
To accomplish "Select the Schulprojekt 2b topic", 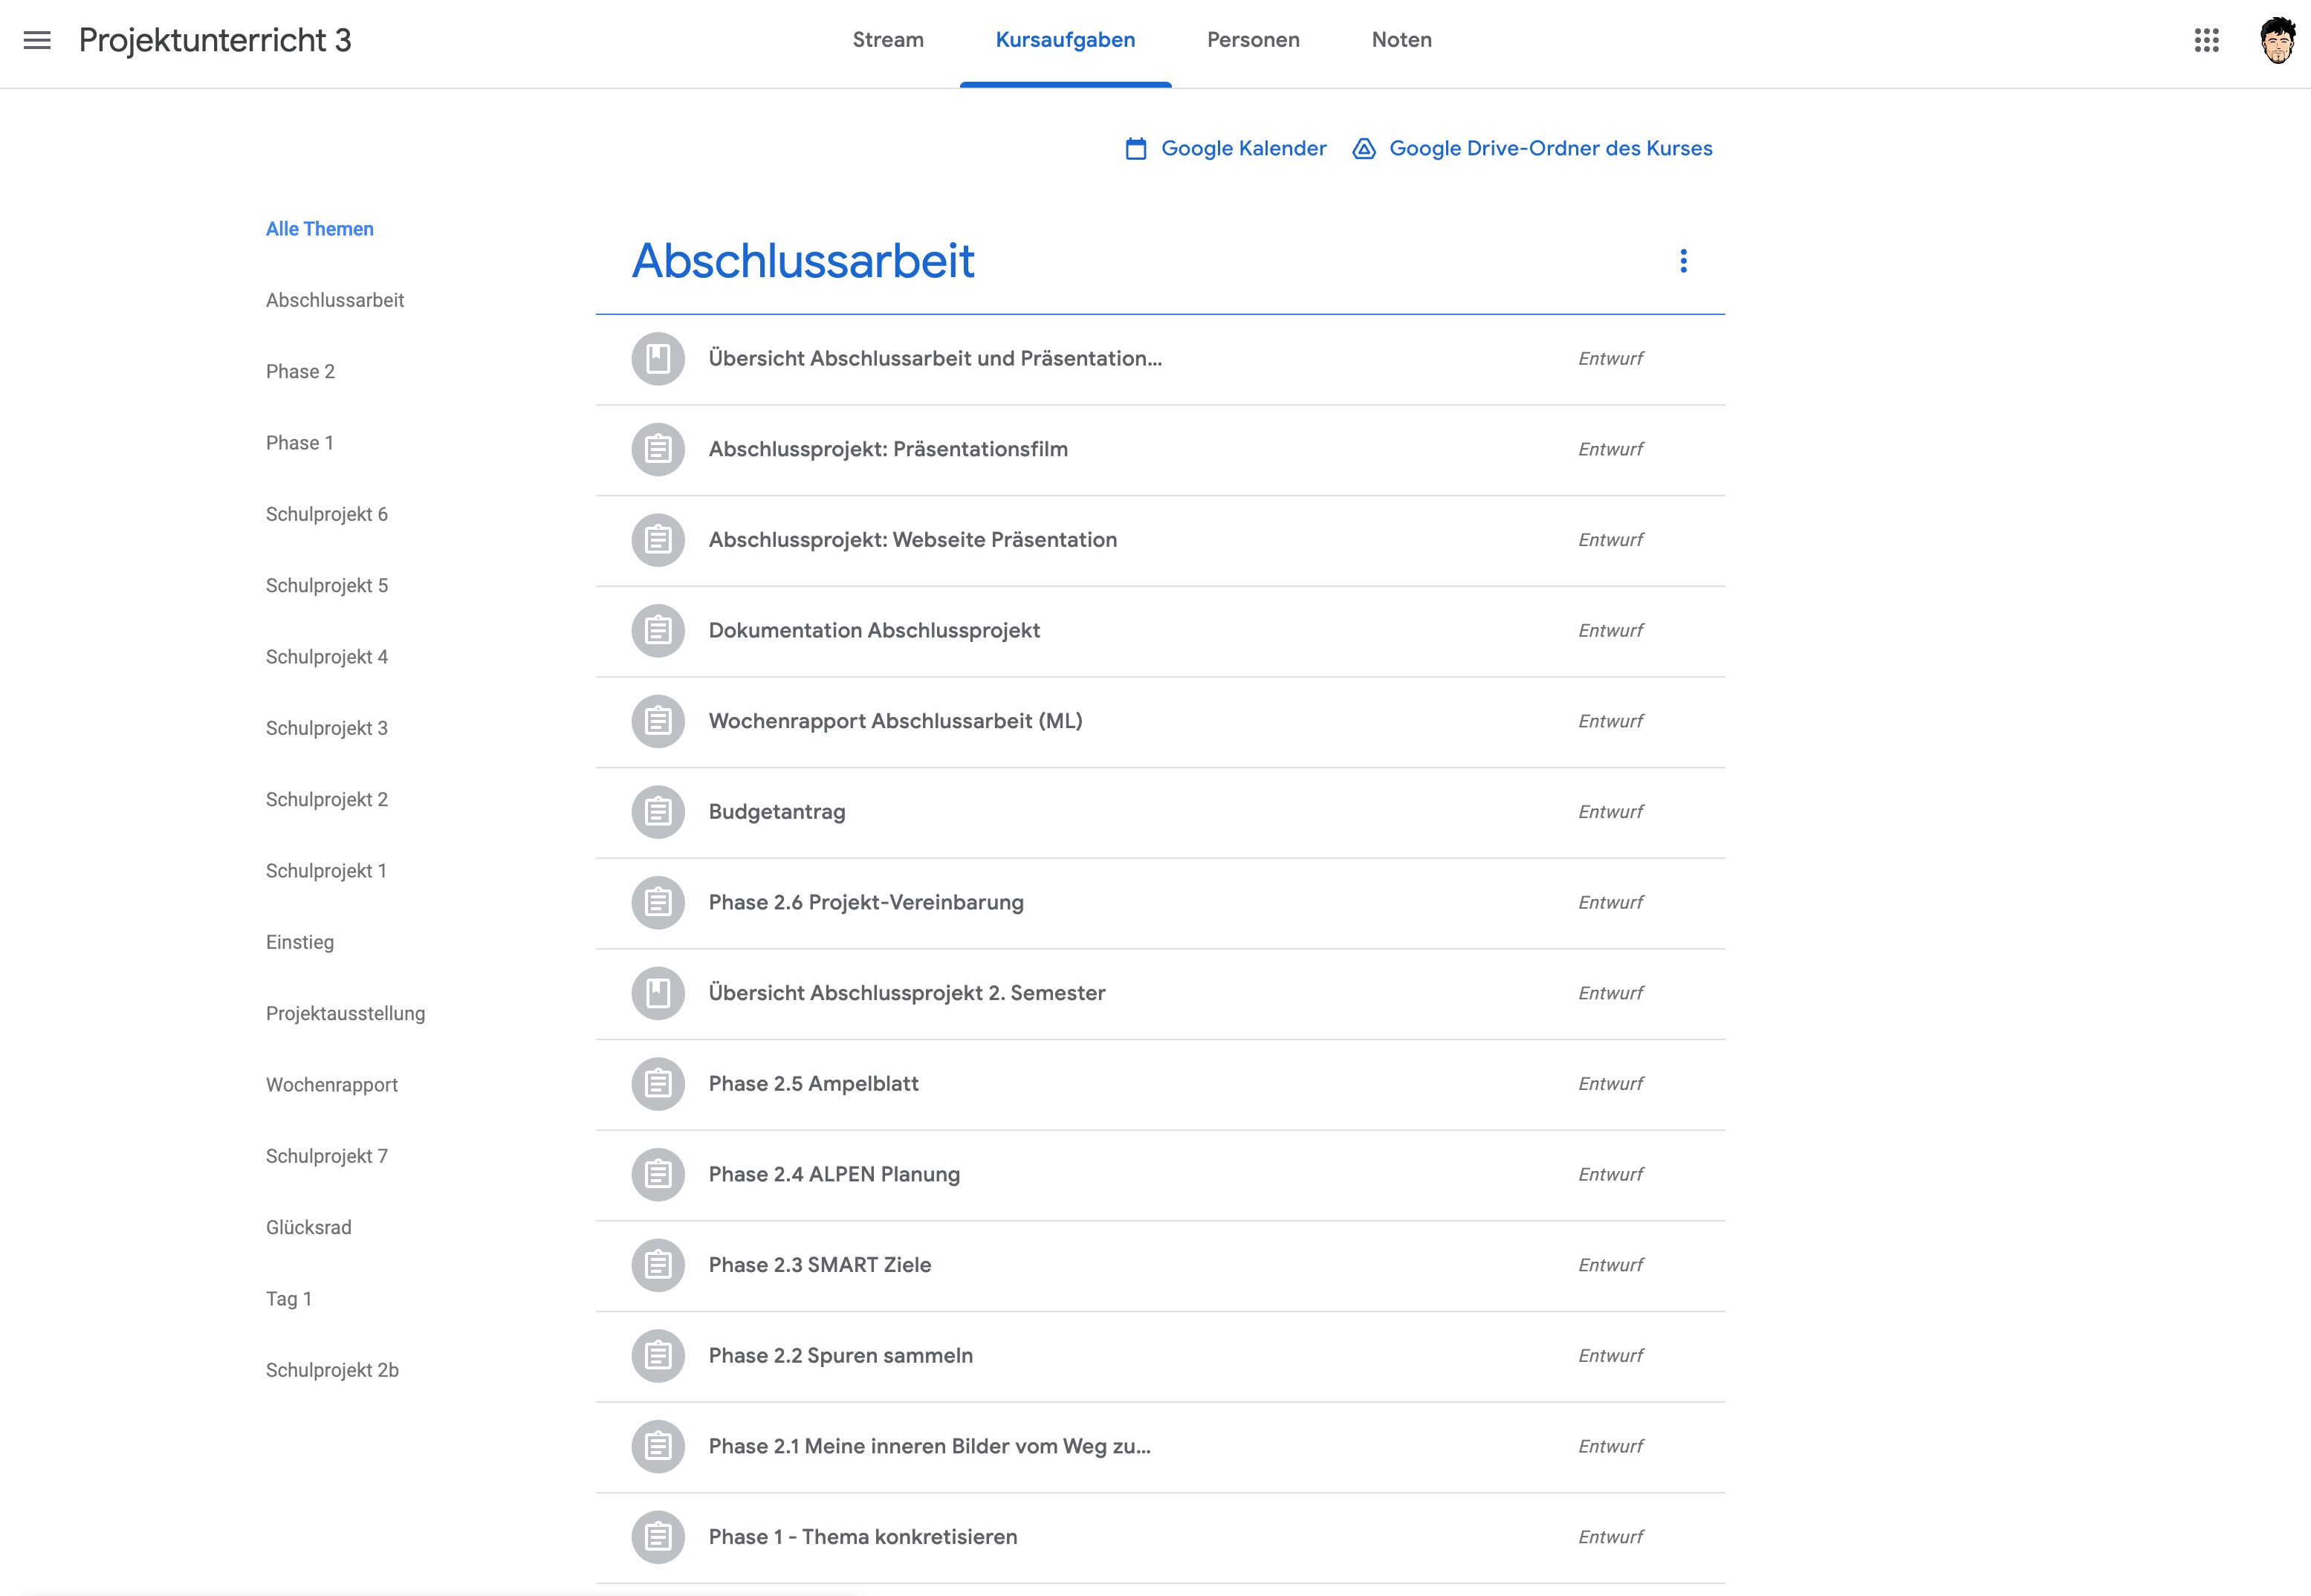I will [x=332, y=1370].
